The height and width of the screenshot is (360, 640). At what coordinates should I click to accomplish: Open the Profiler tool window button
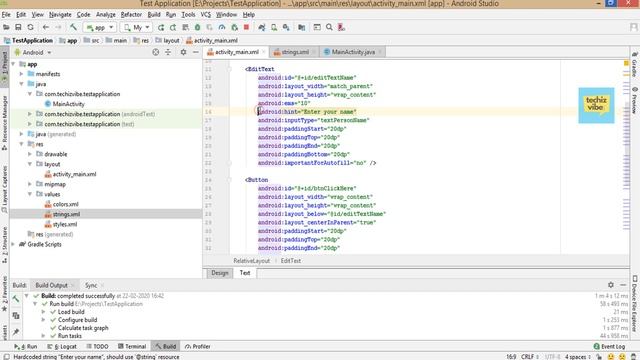point(198,346)
